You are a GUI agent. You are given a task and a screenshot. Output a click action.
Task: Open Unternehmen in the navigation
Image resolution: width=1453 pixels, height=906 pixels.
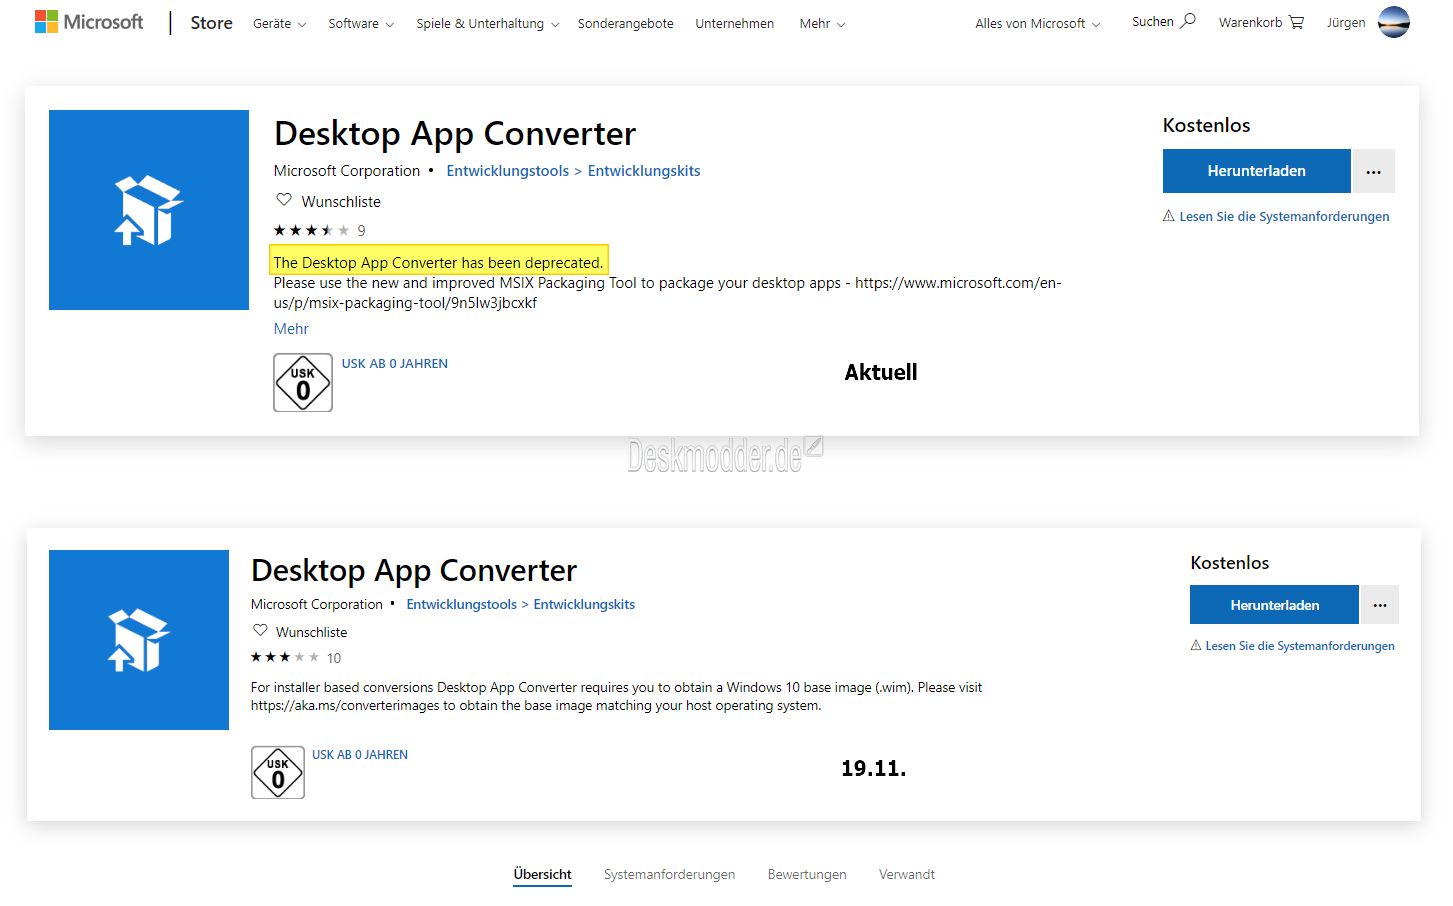pos(734,23)
